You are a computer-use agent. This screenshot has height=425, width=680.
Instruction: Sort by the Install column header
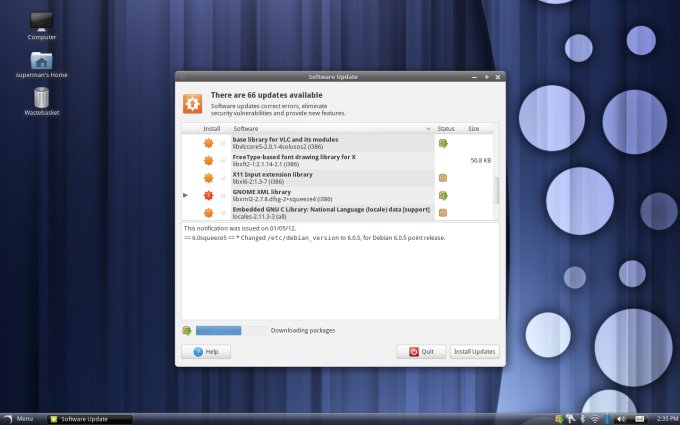tap(212, 129)
